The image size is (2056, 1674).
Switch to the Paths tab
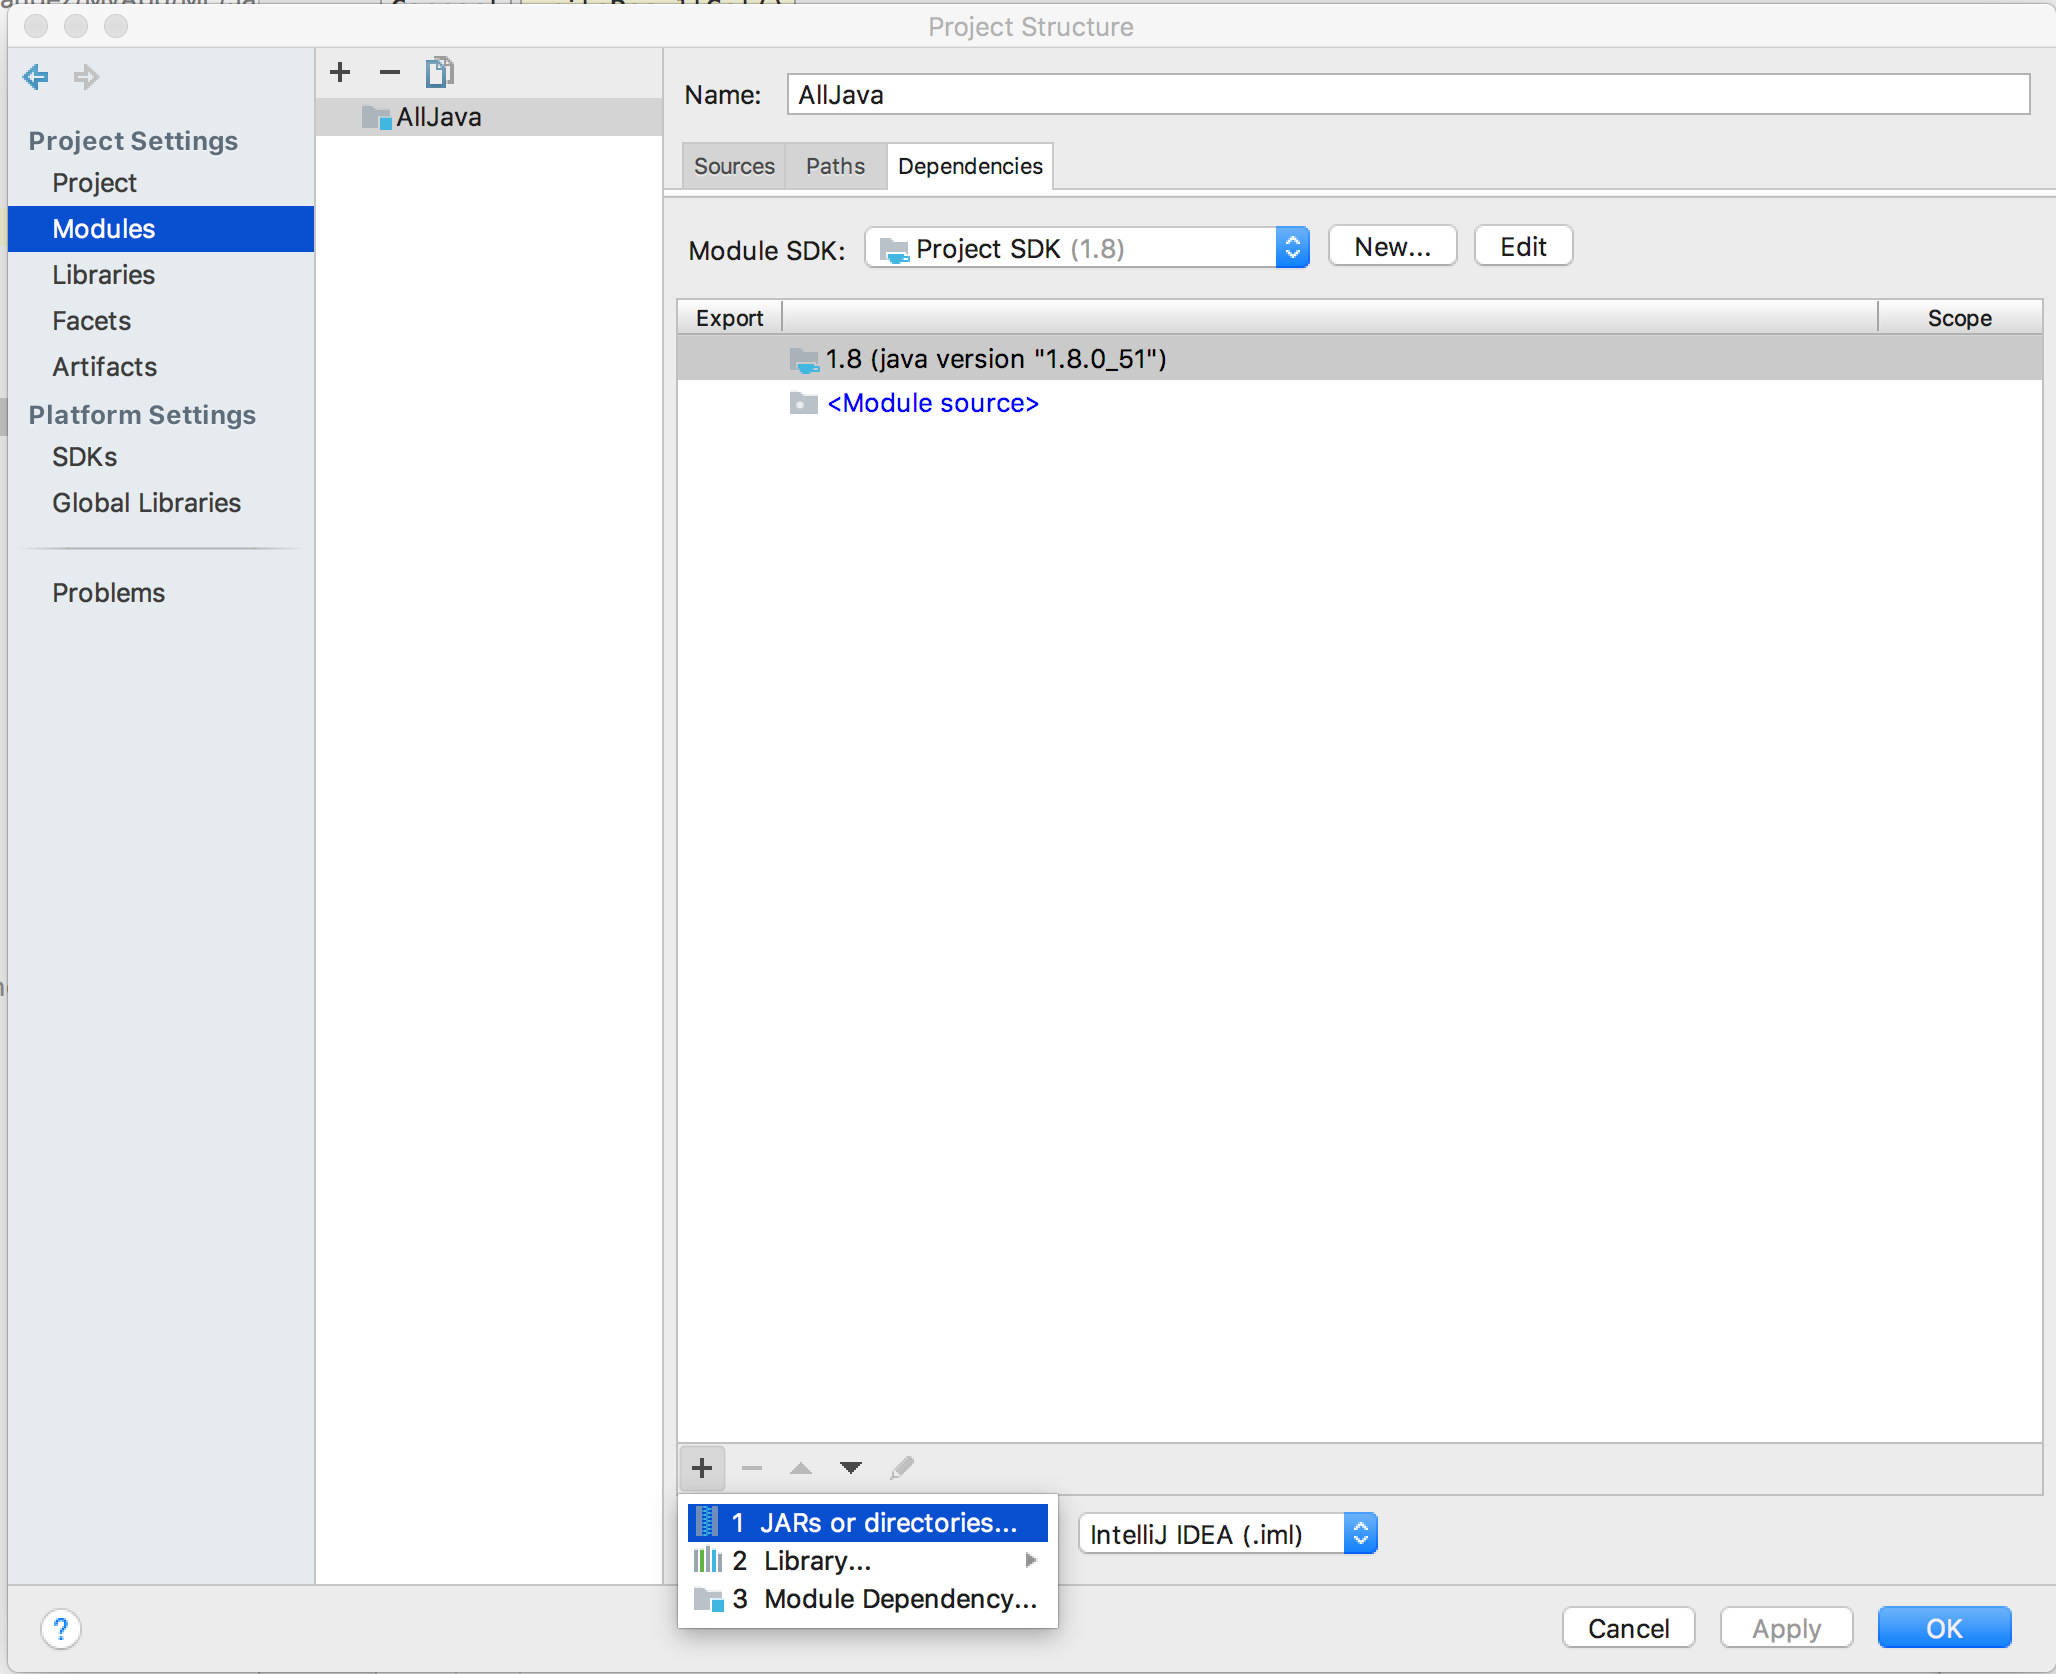[x=835, y=166]
